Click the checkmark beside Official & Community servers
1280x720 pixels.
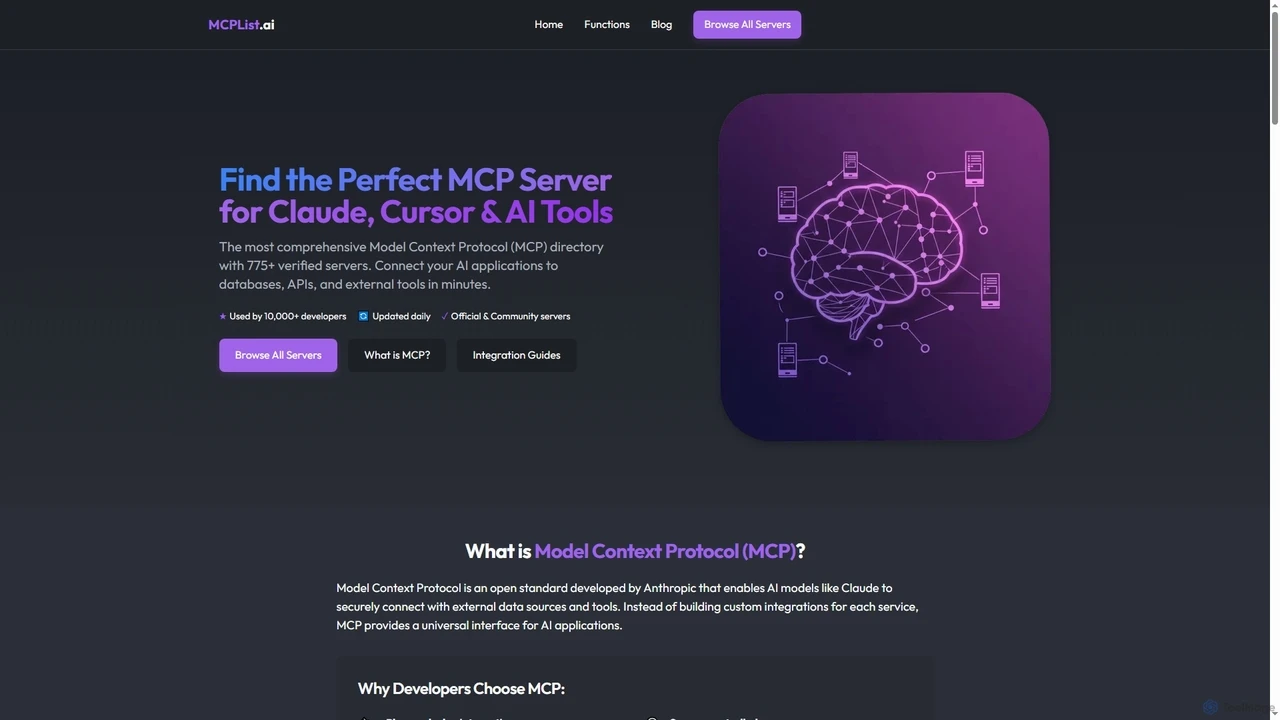pyautogui.click(x=444, y=316)
